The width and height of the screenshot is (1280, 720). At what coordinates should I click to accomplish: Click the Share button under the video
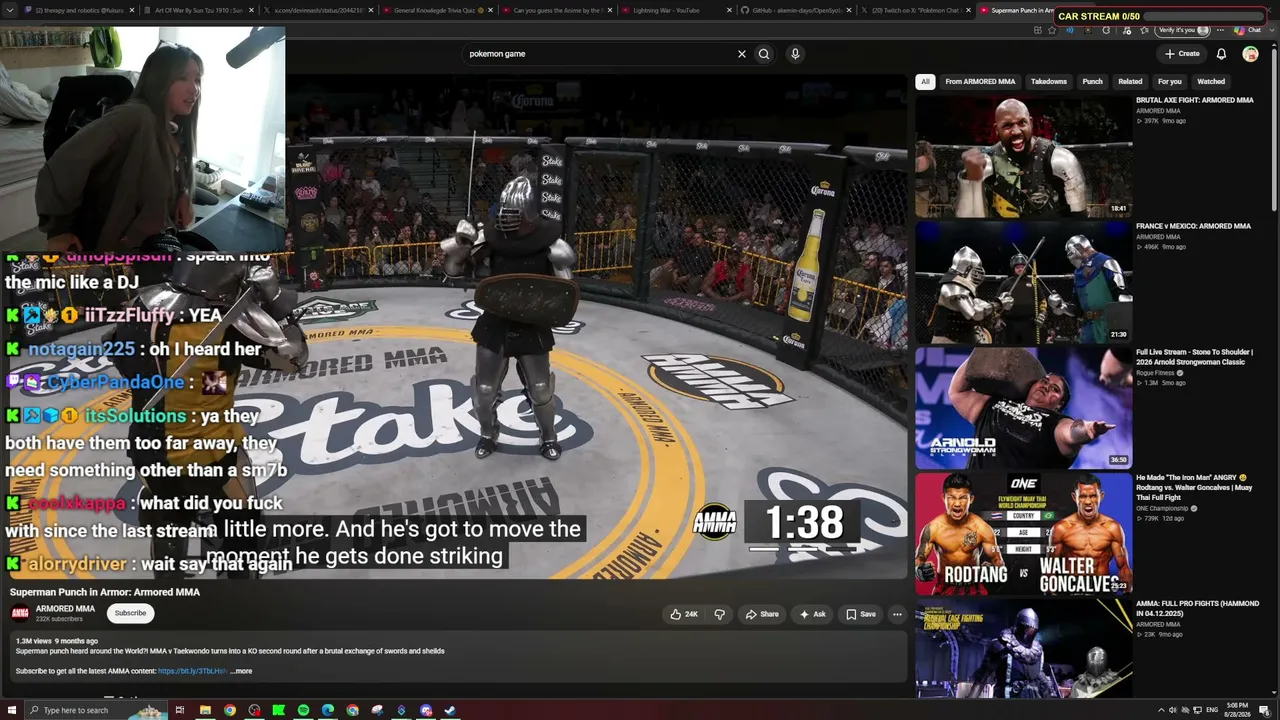click(762, 614)
